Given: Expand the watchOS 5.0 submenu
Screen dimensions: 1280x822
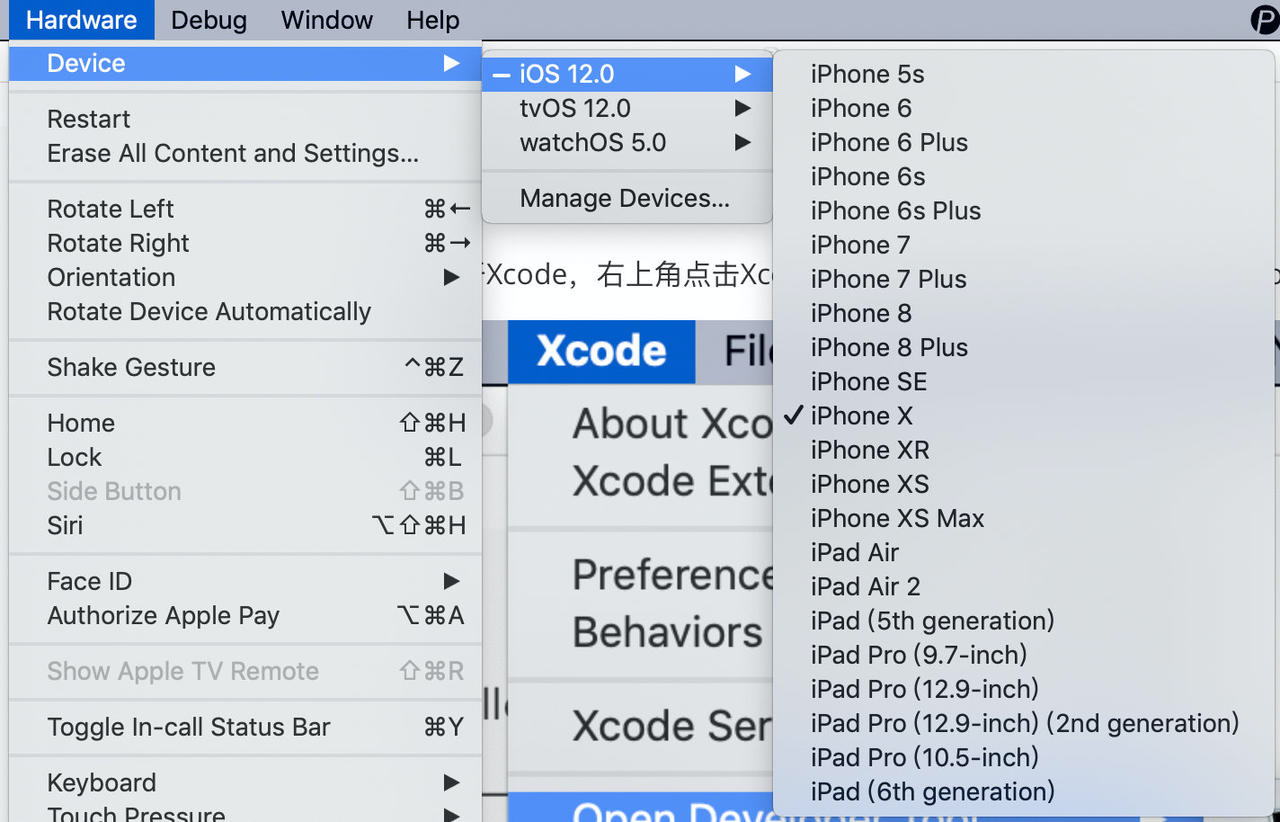Looking at the screenshot, I should [627, 142].
